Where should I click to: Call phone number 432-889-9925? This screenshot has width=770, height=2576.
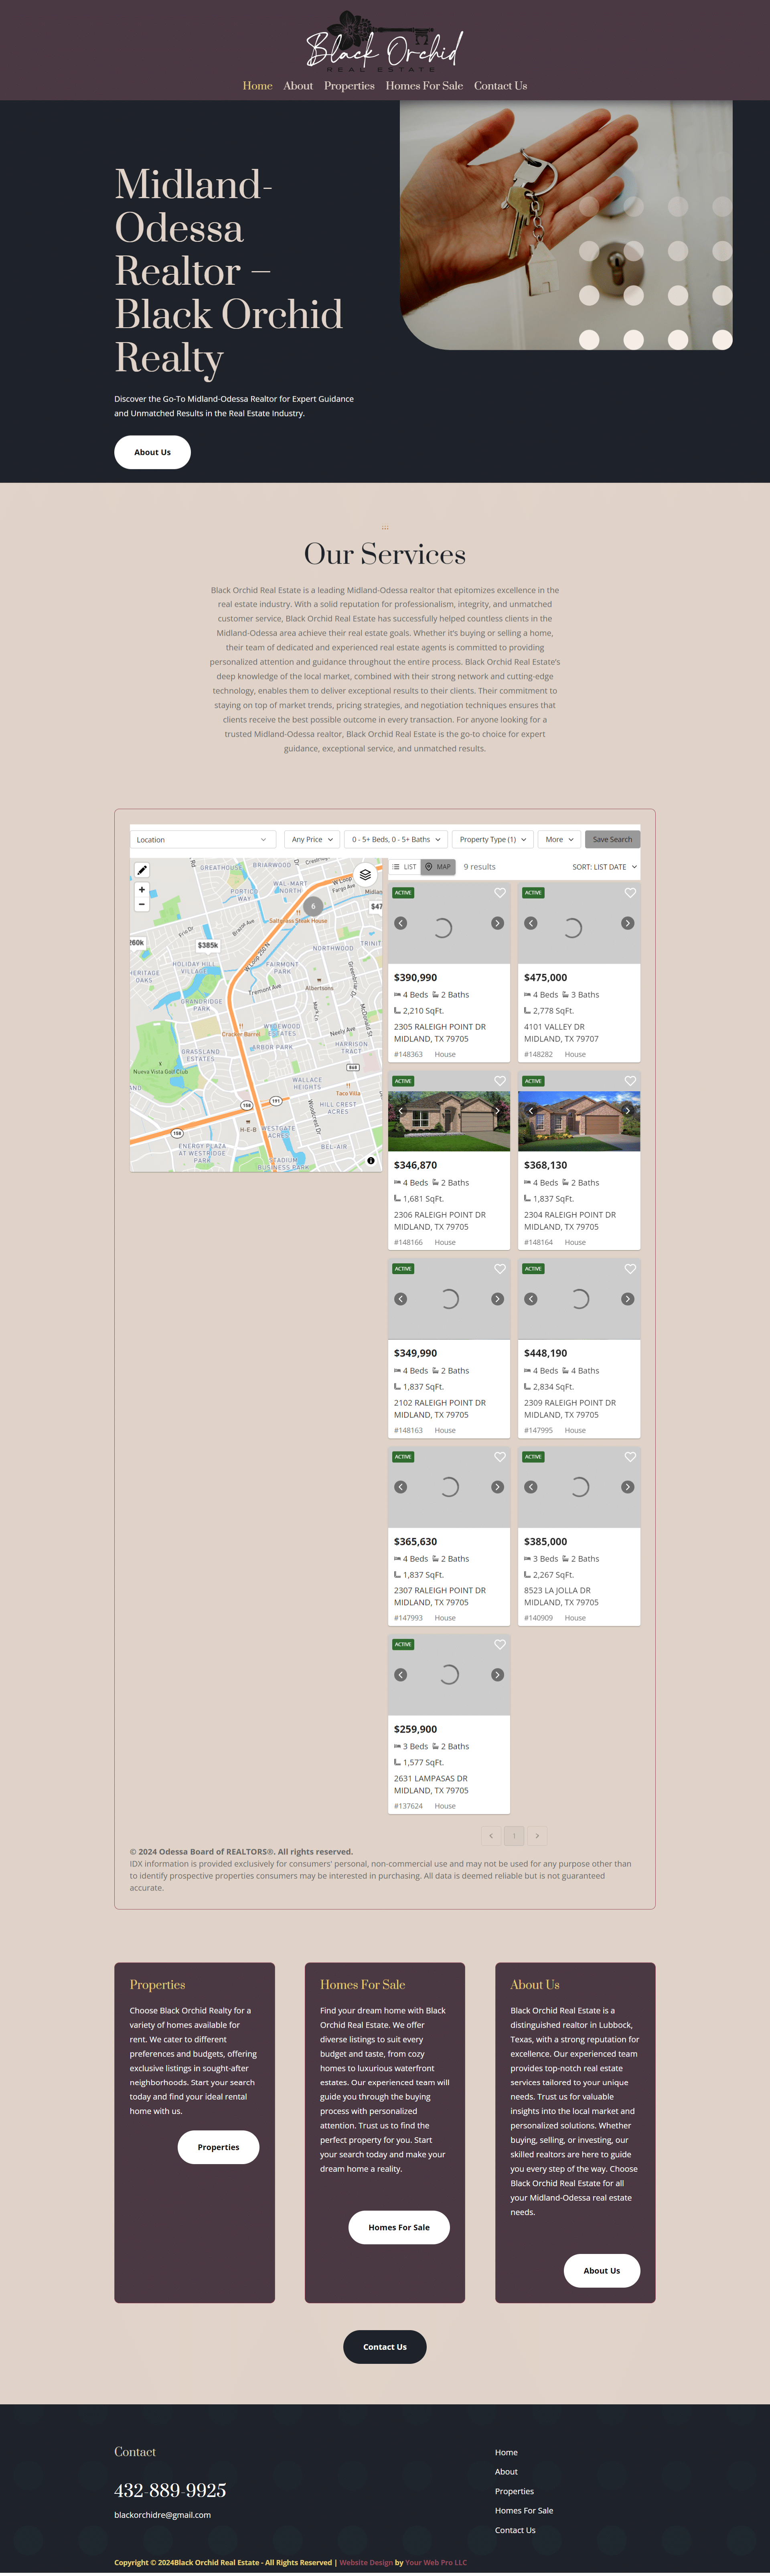pyautogui.click(x=170, y=2490)
